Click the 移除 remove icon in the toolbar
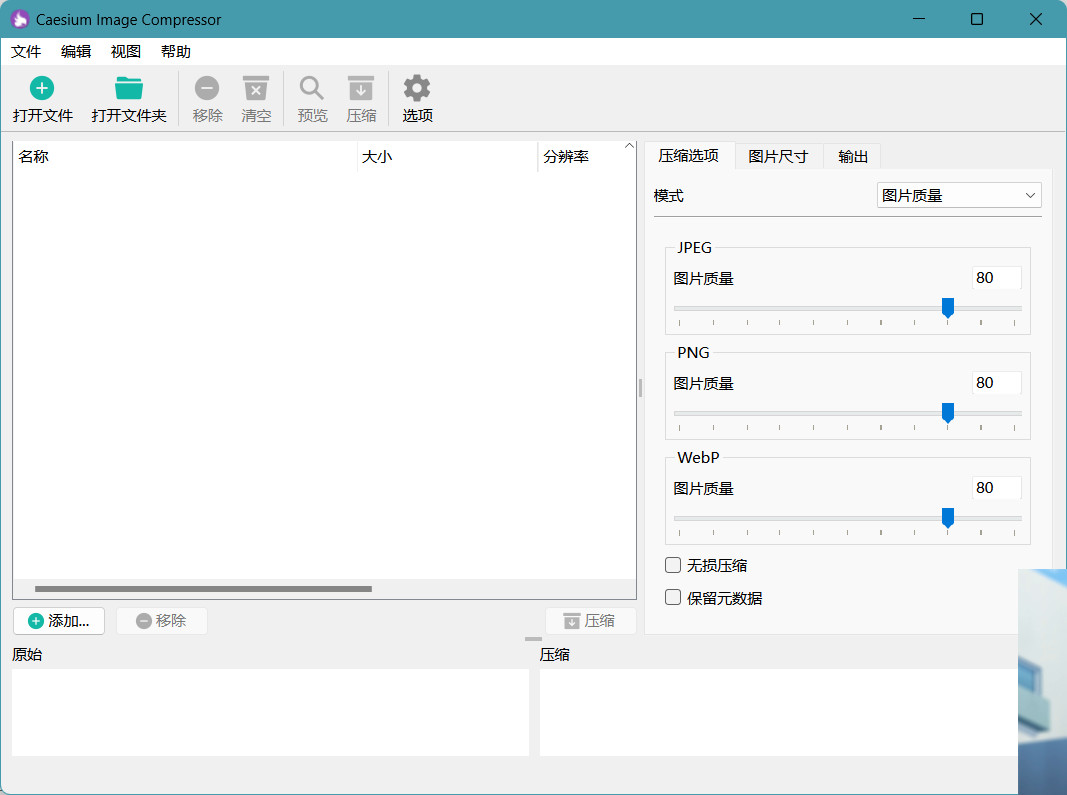Image resolution: width=1067 pixels, height=795 pixels. click(207, 88)
